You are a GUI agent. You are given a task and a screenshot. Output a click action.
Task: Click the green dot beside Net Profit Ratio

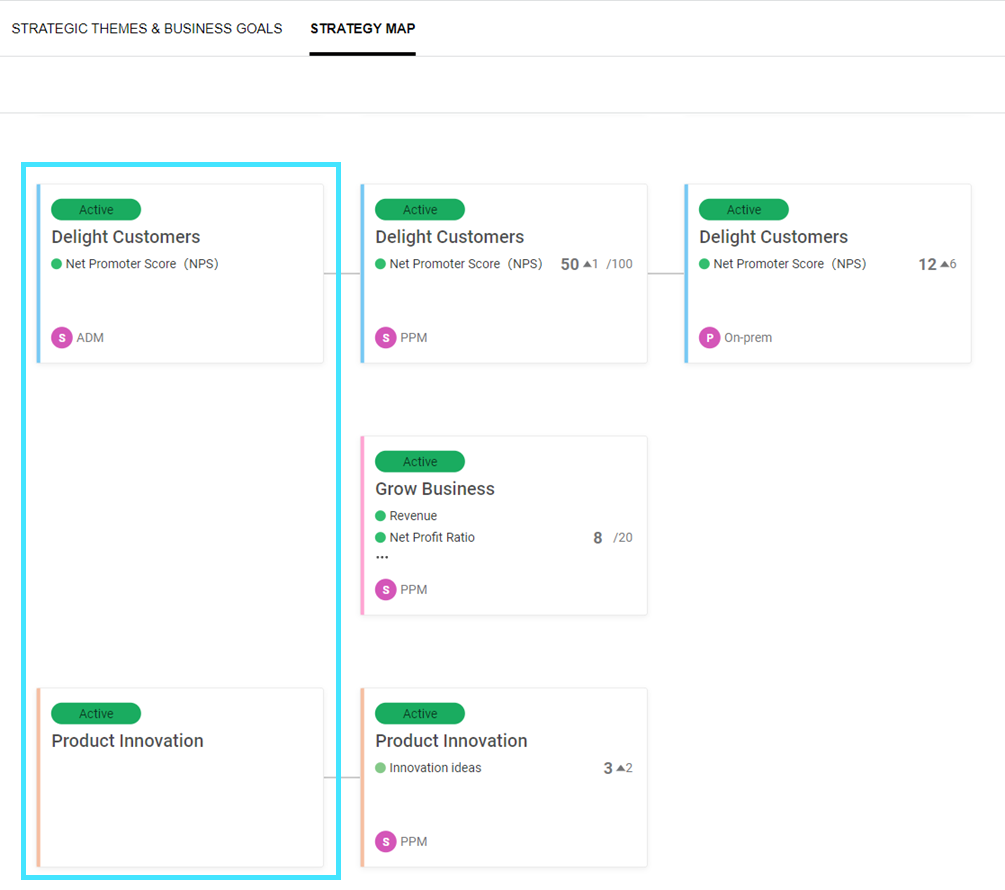coord(381,538)
